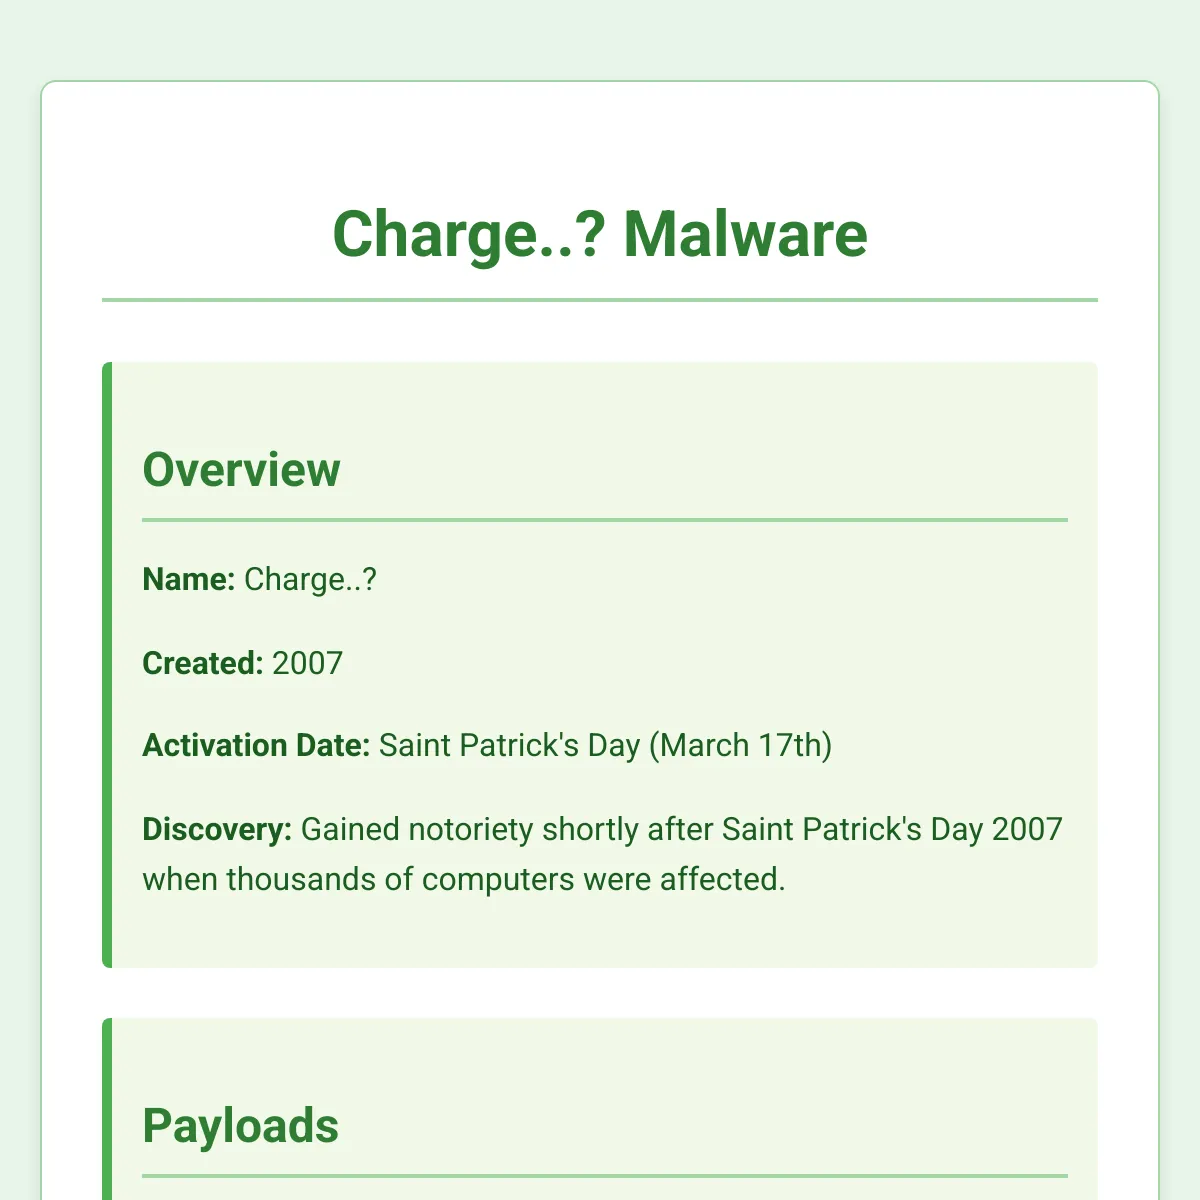Click the bold "Name:" label
Screen dimensions: 1200x1200
[189, 580]
